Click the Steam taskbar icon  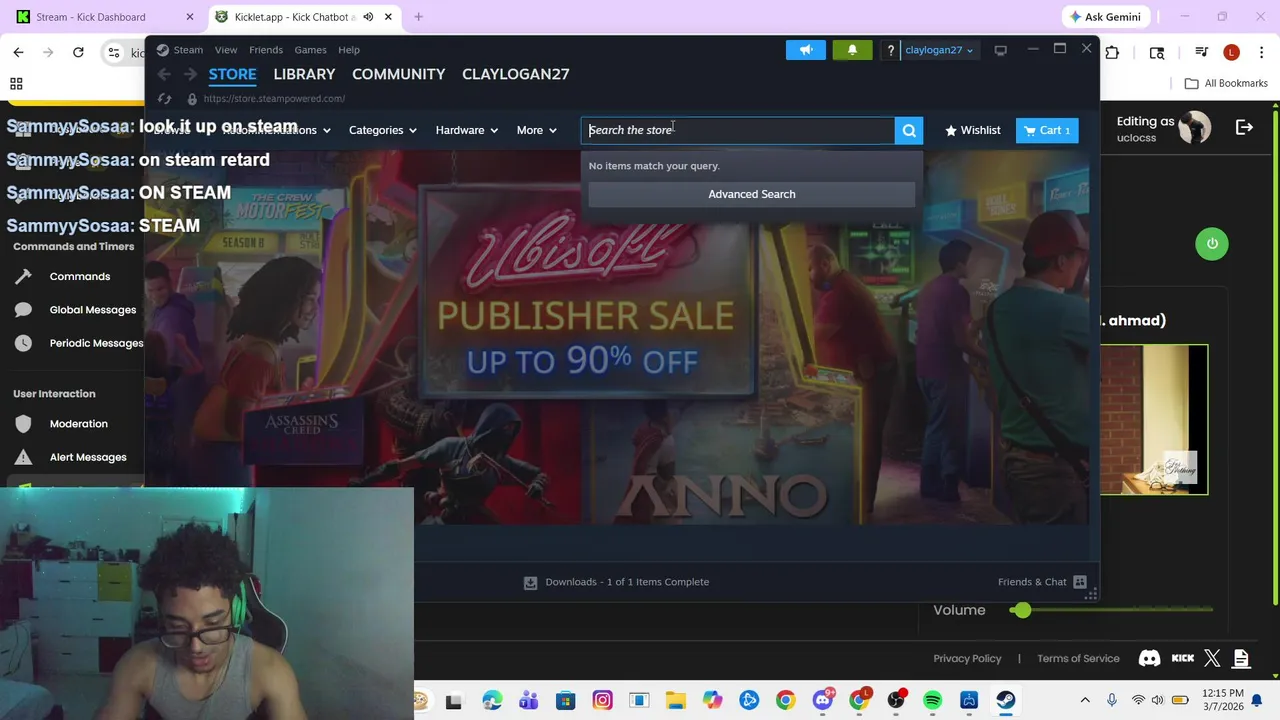[1005, 700]
